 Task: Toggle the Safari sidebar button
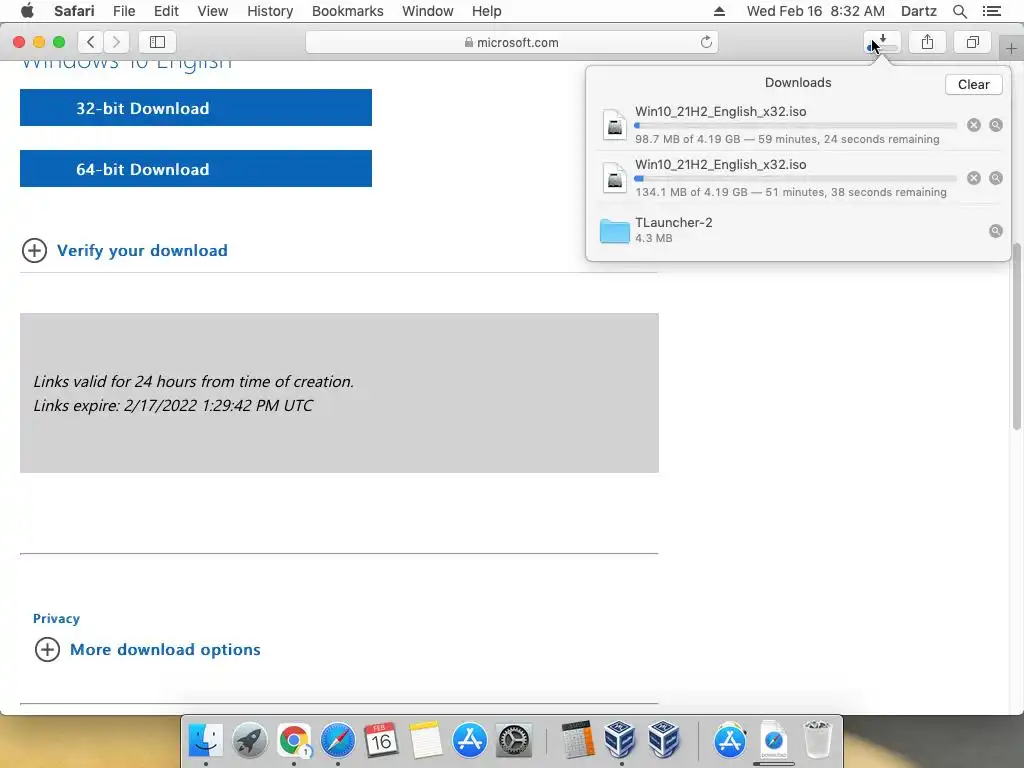(157, 42)
